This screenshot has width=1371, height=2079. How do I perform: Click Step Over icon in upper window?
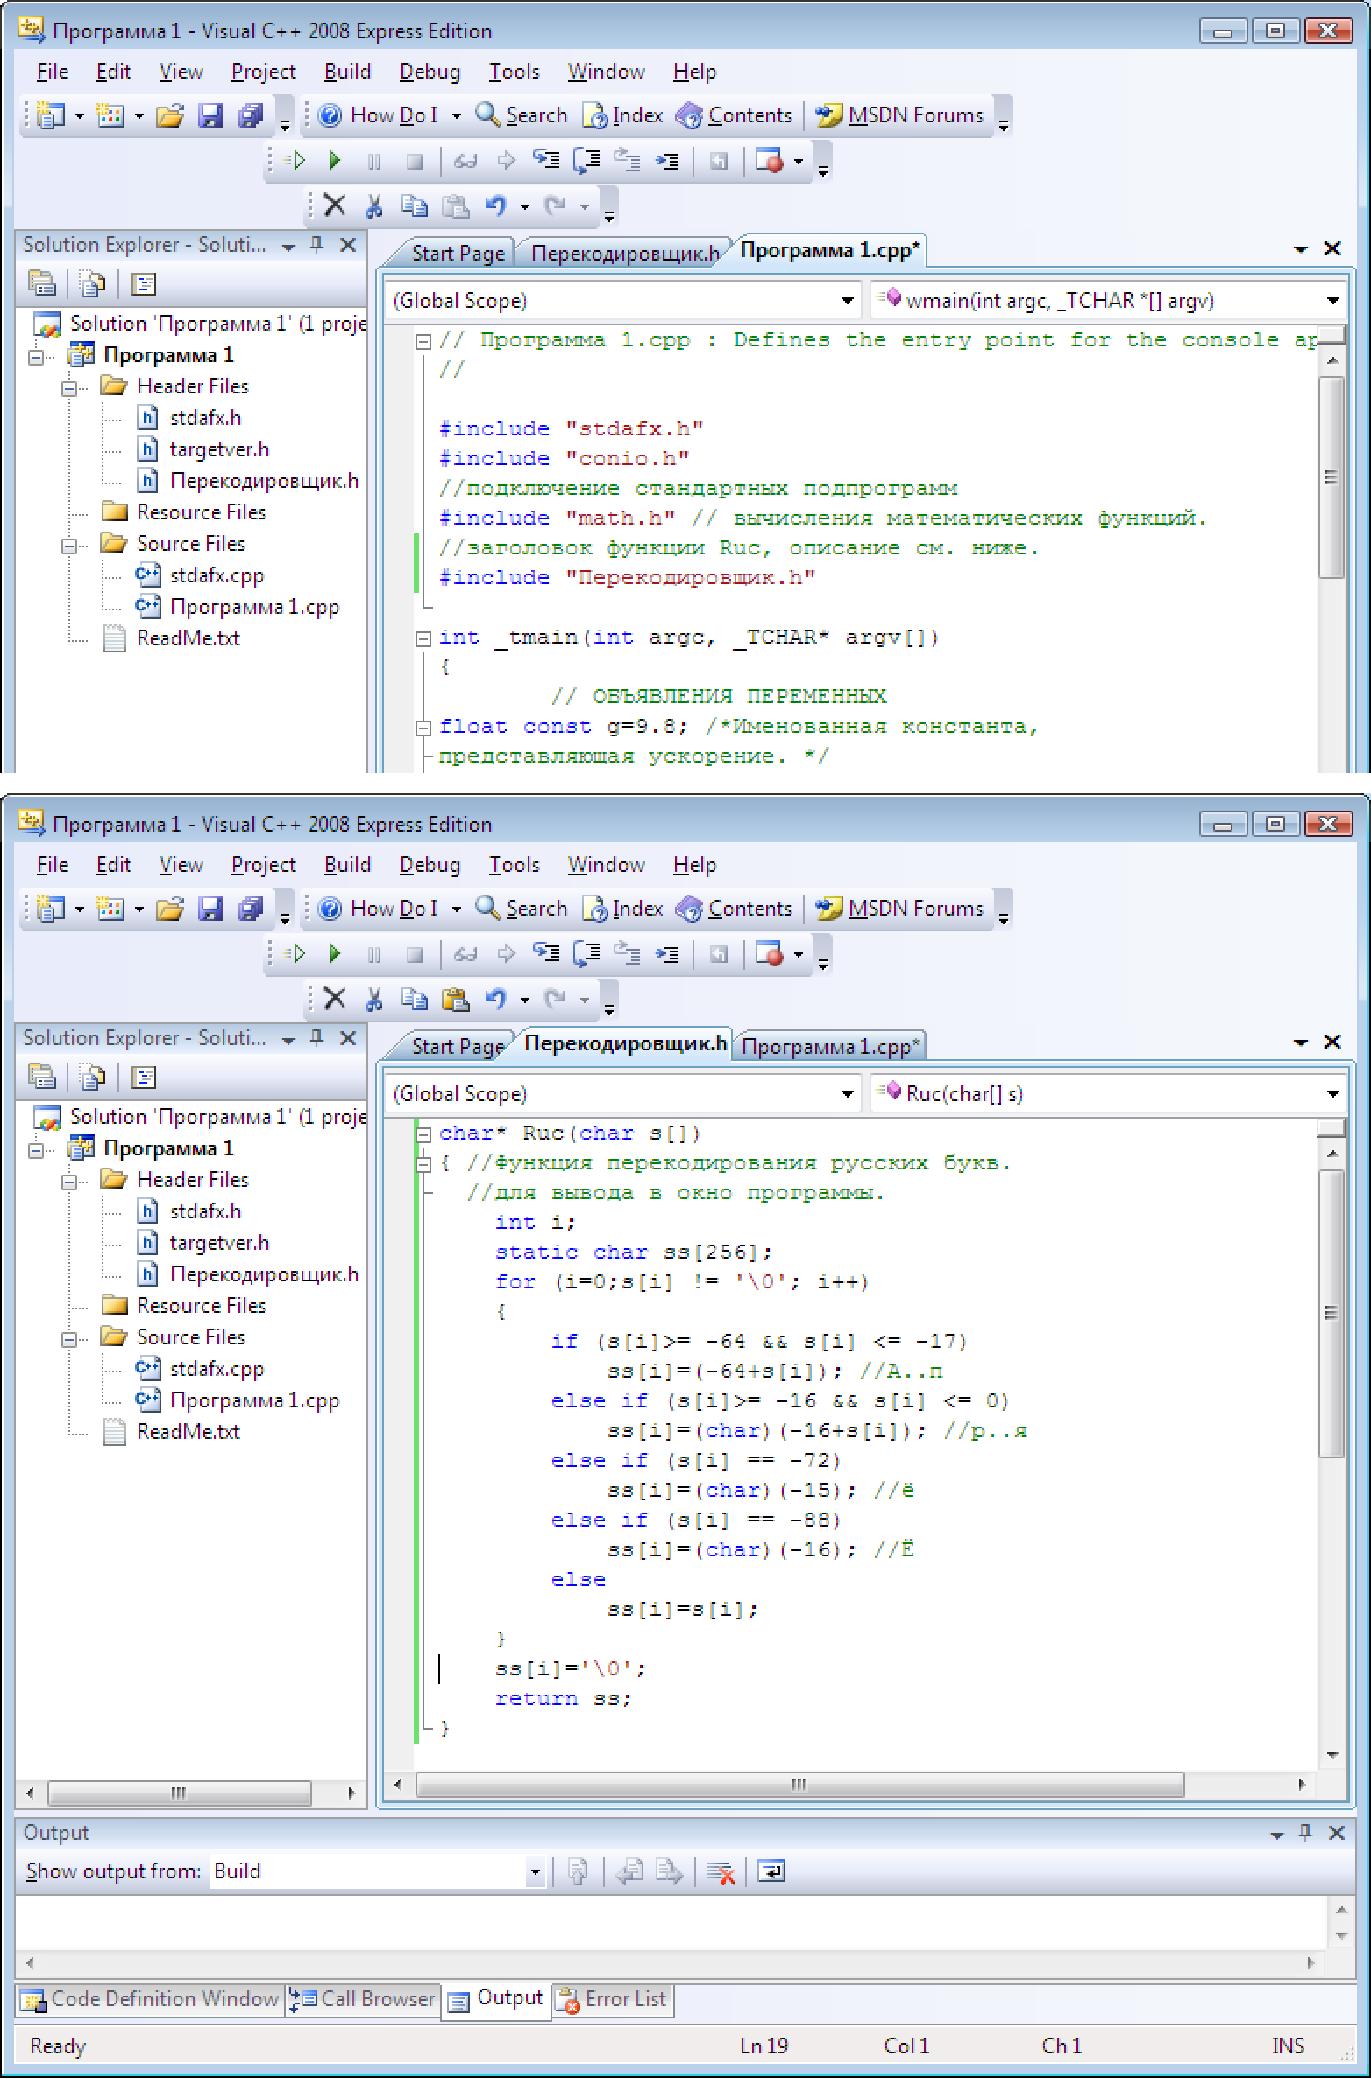586,160
